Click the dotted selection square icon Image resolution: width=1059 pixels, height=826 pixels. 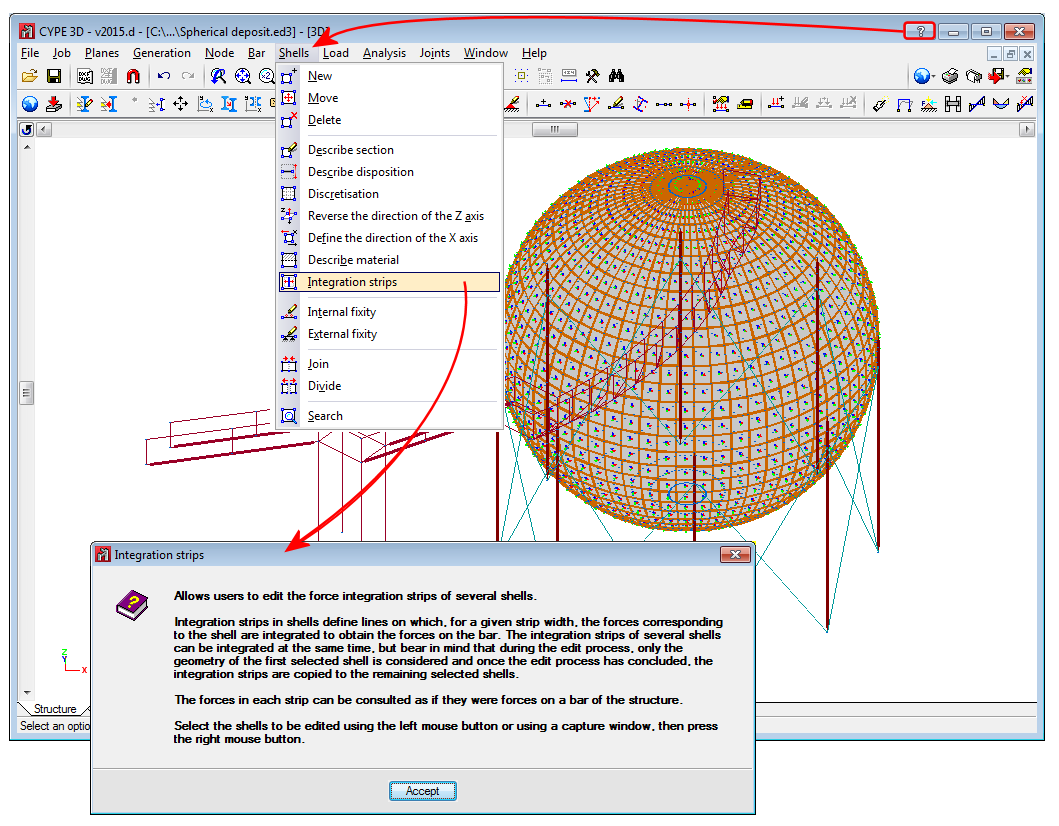[x=521, y=76]
